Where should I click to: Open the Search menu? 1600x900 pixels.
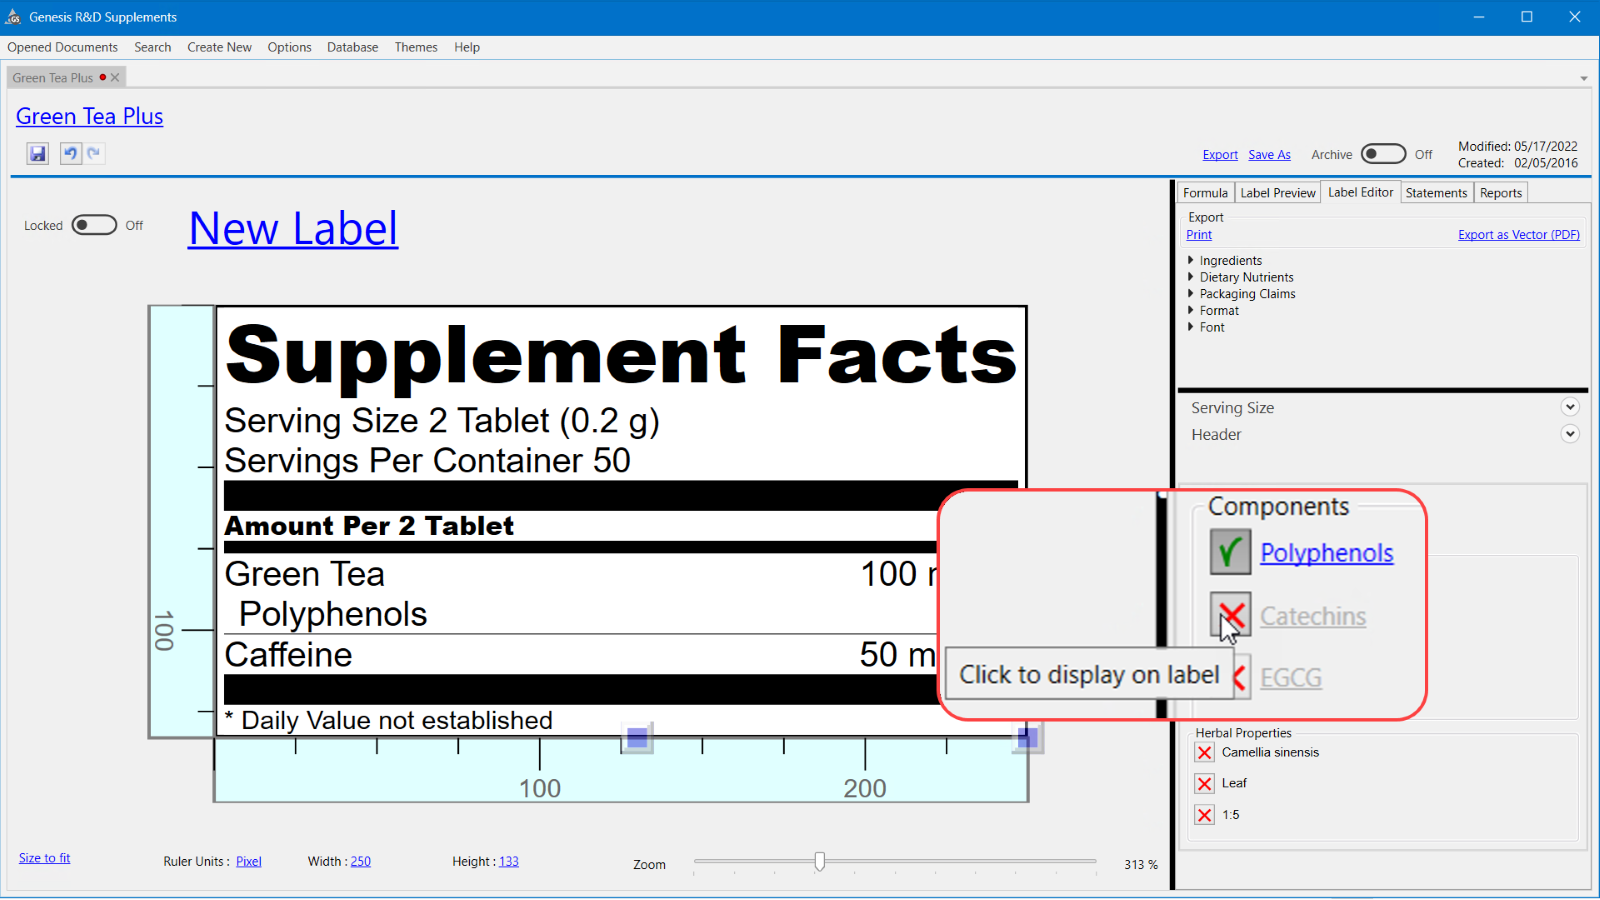(153, 47)
